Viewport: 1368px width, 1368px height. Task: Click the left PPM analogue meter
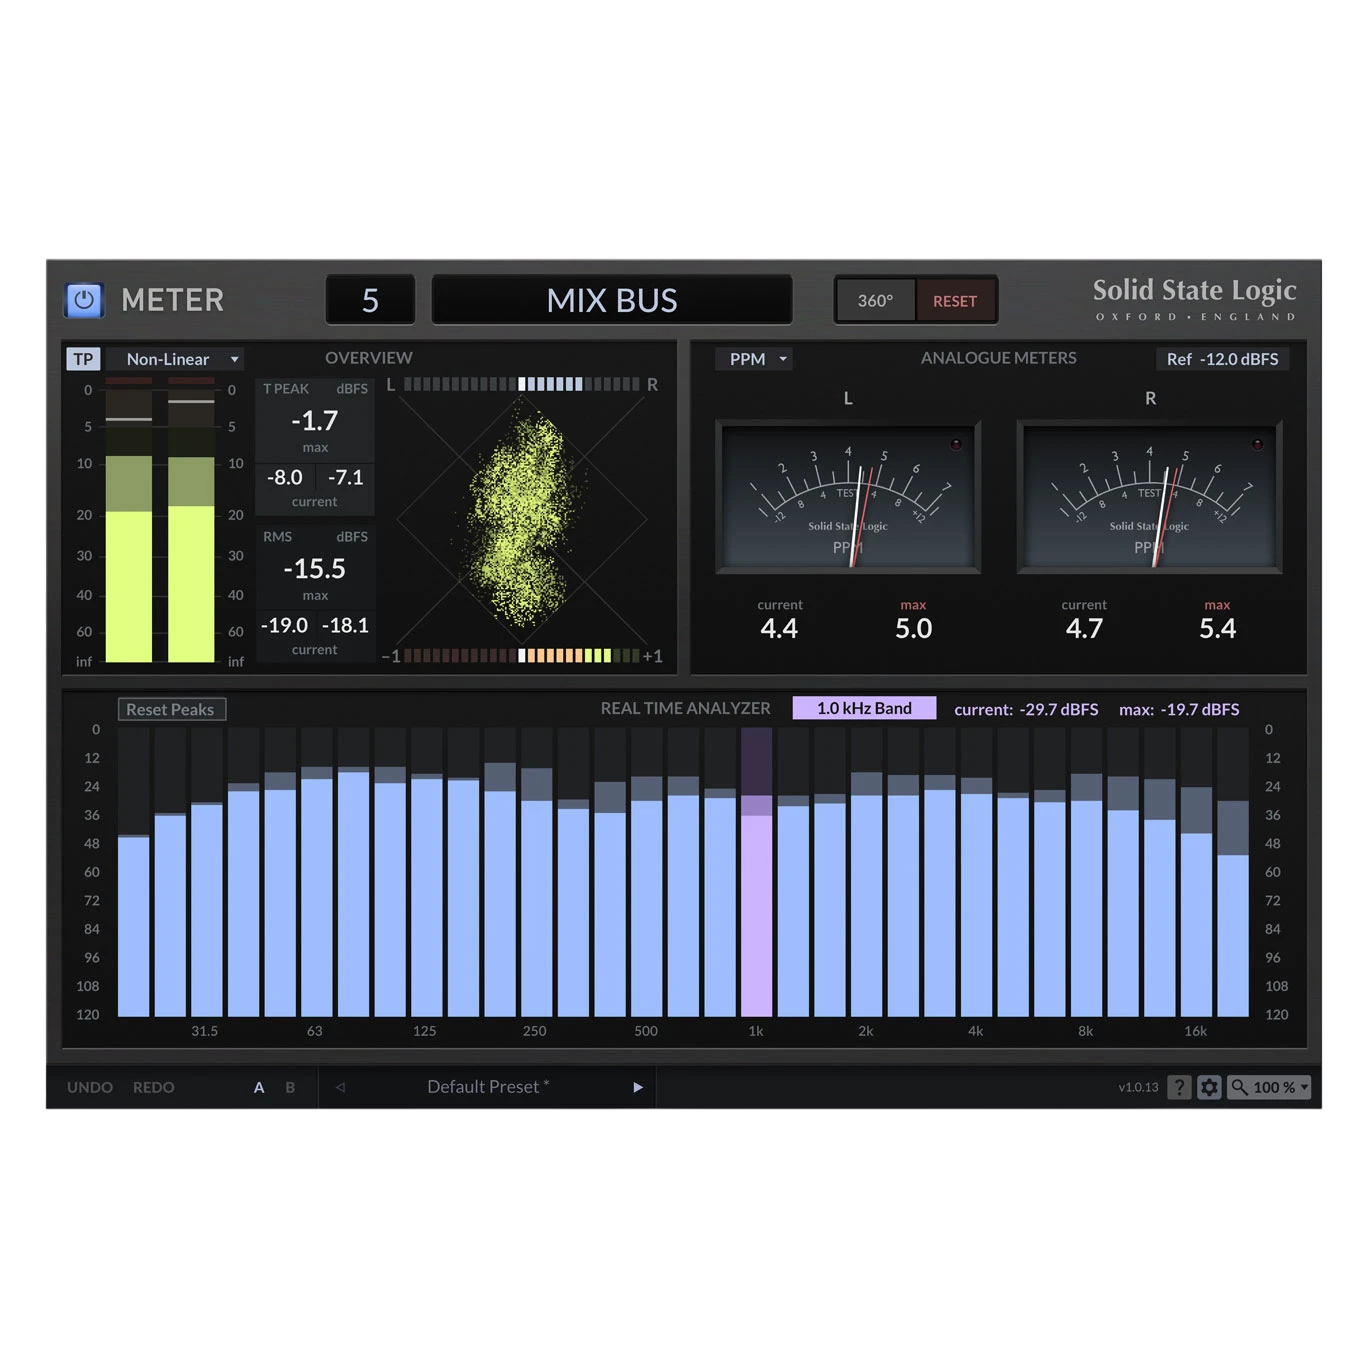coord(848,497)
